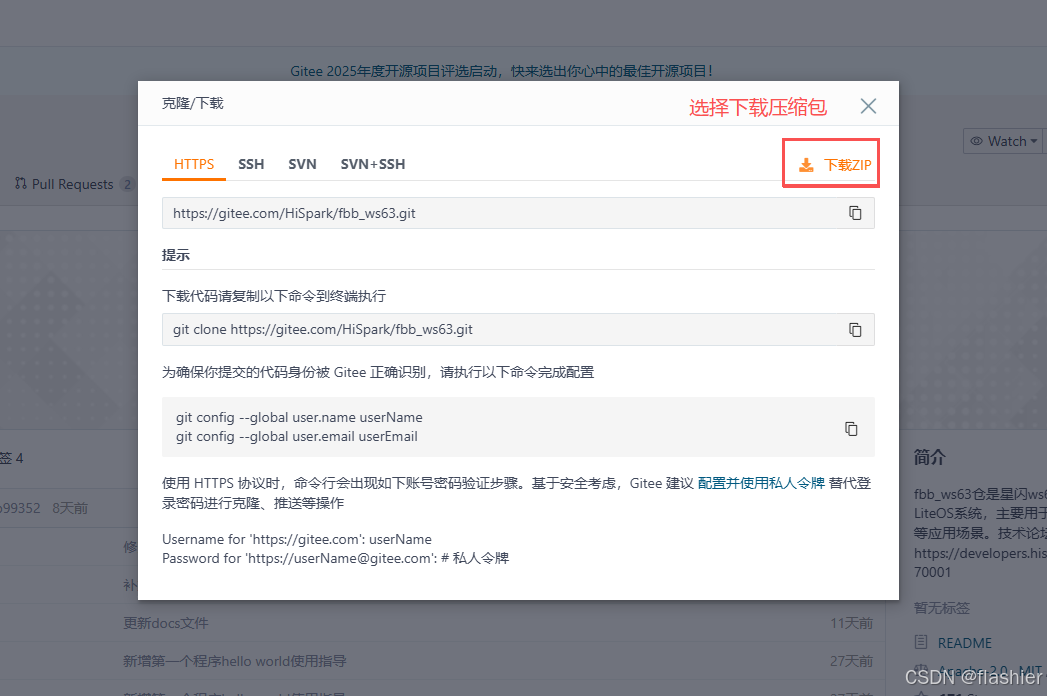Switch to the SVN+SSH tab
This screenshot has width=1047, height=696.
(x=373, y=164)
